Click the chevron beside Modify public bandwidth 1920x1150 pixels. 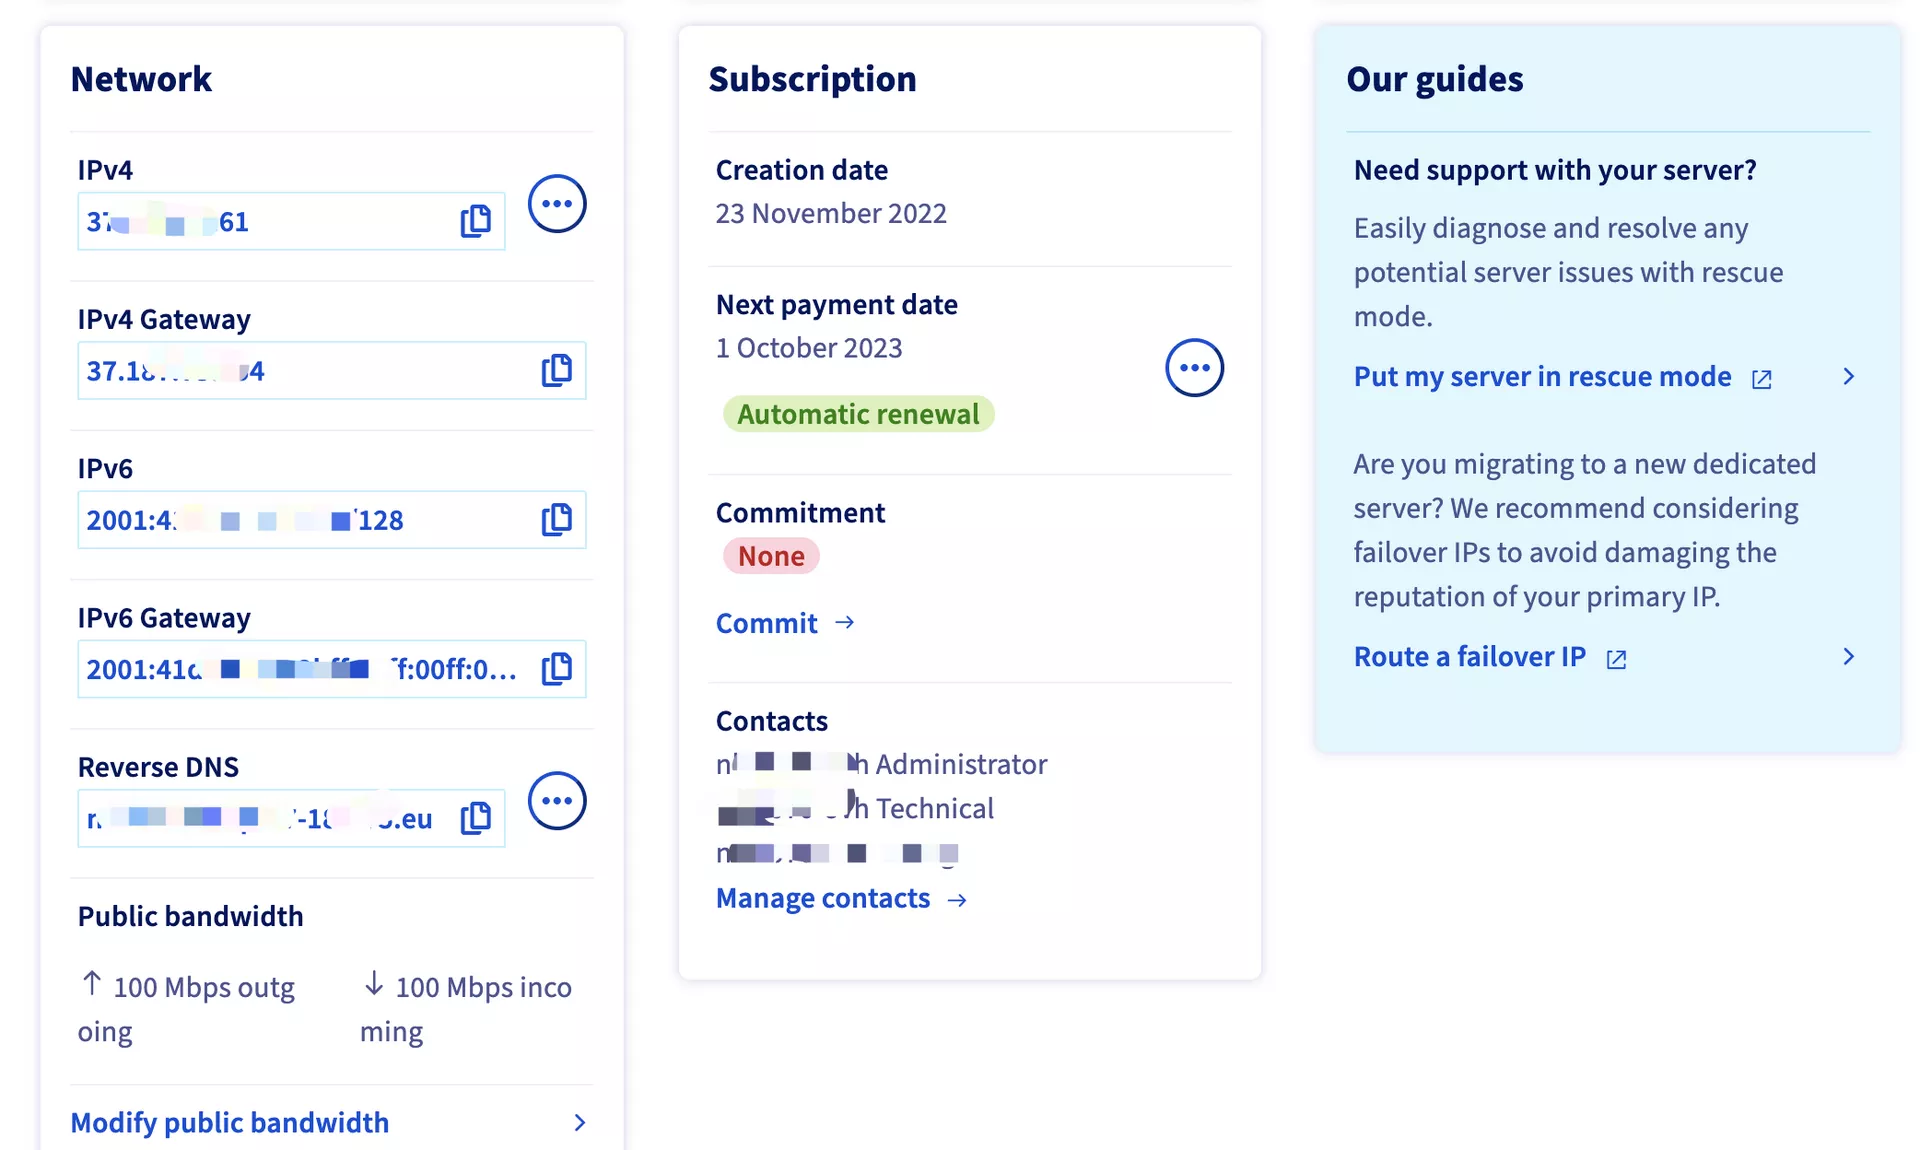tap(579, 1123)
